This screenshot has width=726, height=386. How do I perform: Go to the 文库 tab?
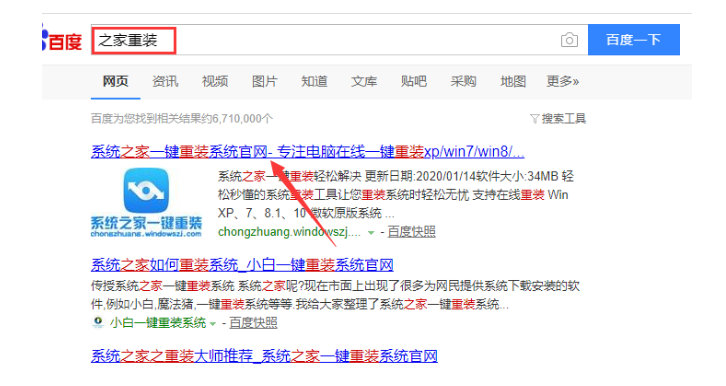point(364,81)
